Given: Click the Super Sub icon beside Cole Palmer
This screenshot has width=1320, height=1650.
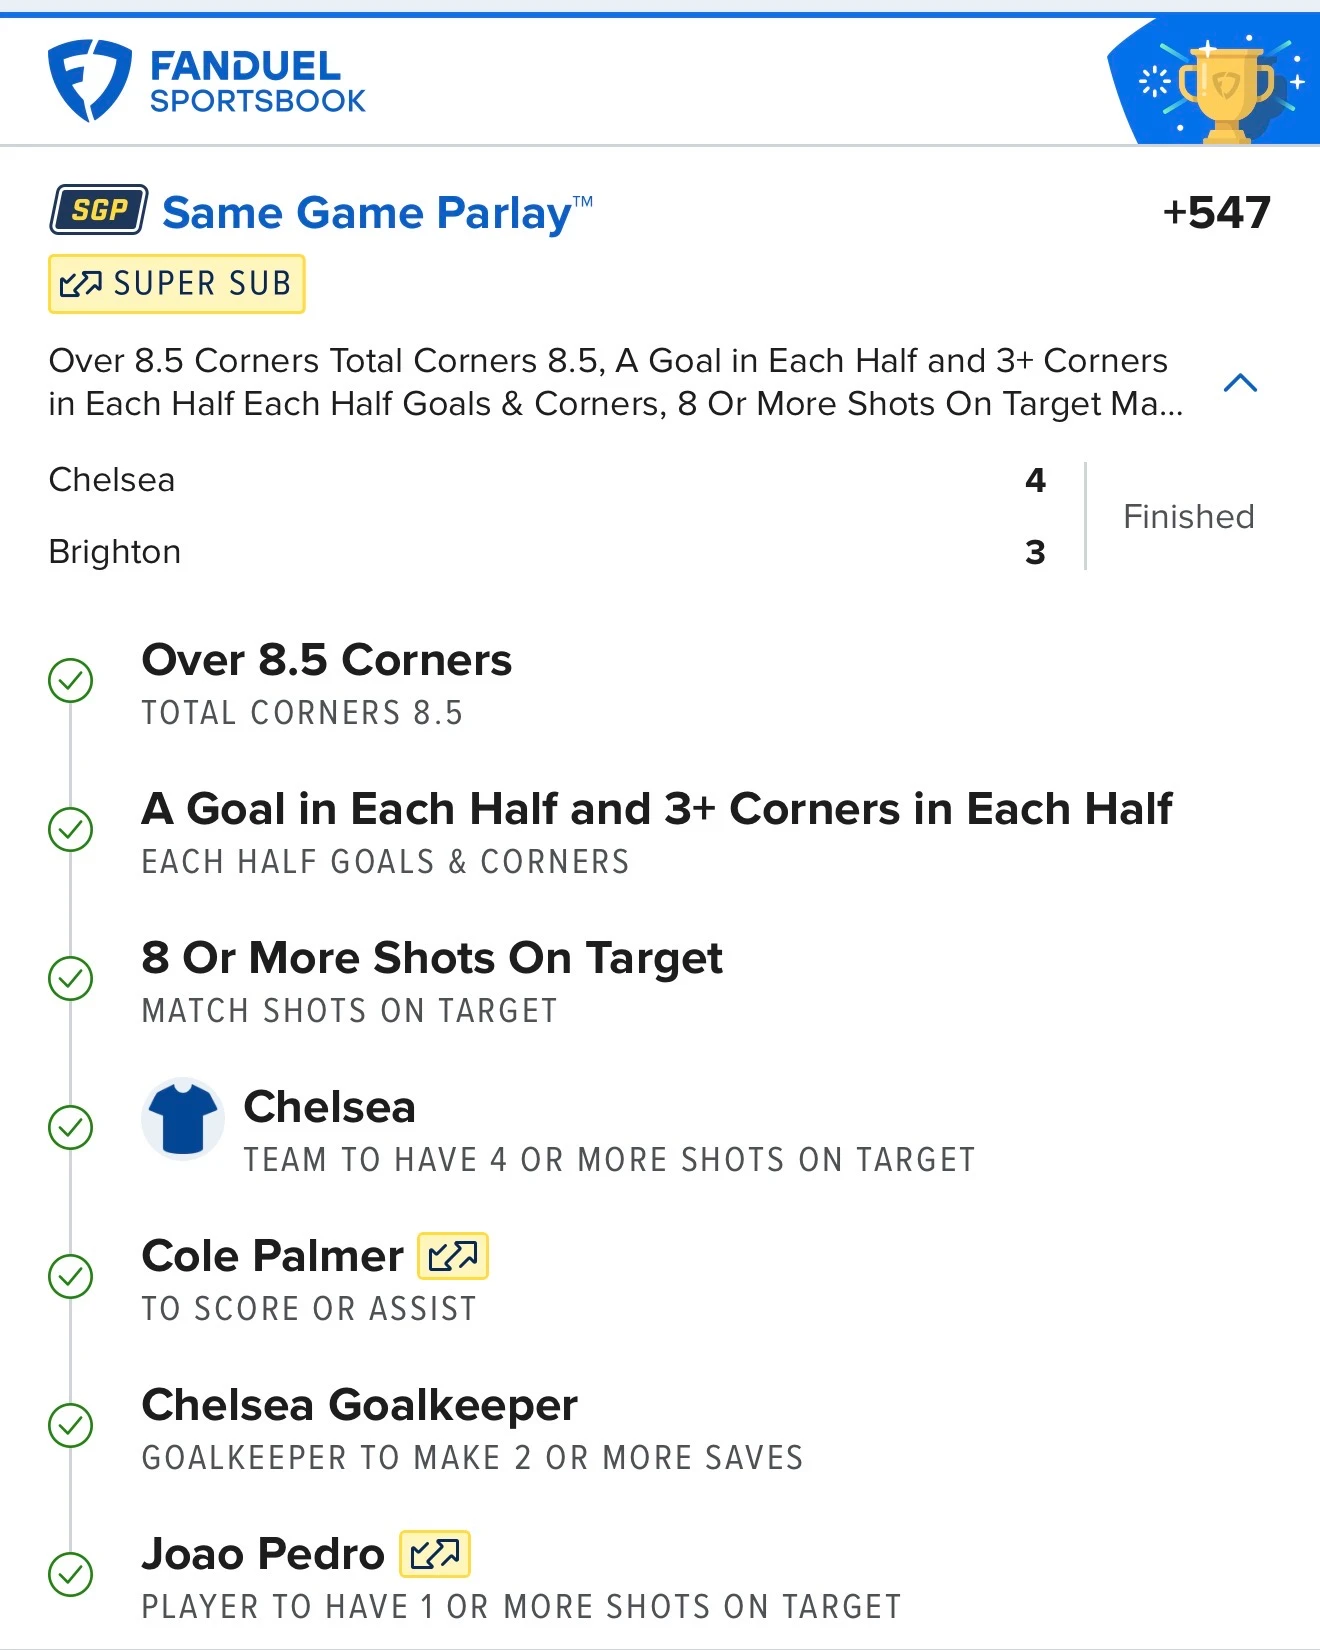Looking at the screenshot, I should point(453,1256).
